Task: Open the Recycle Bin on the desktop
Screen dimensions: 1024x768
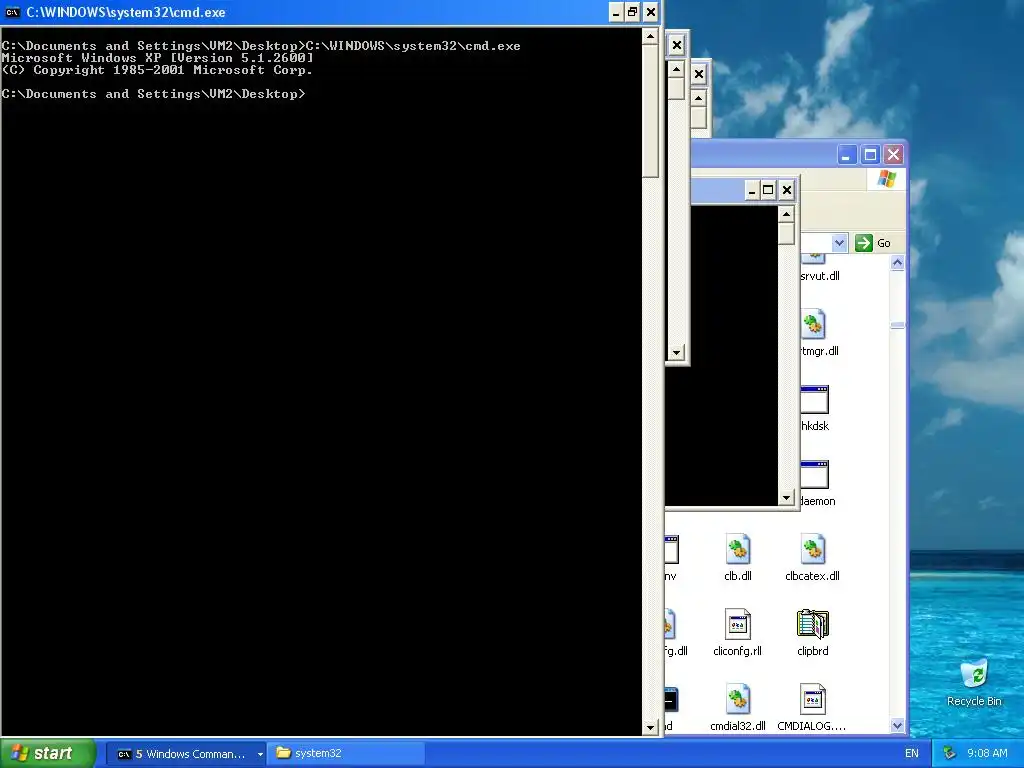Action: pos(974,674)
